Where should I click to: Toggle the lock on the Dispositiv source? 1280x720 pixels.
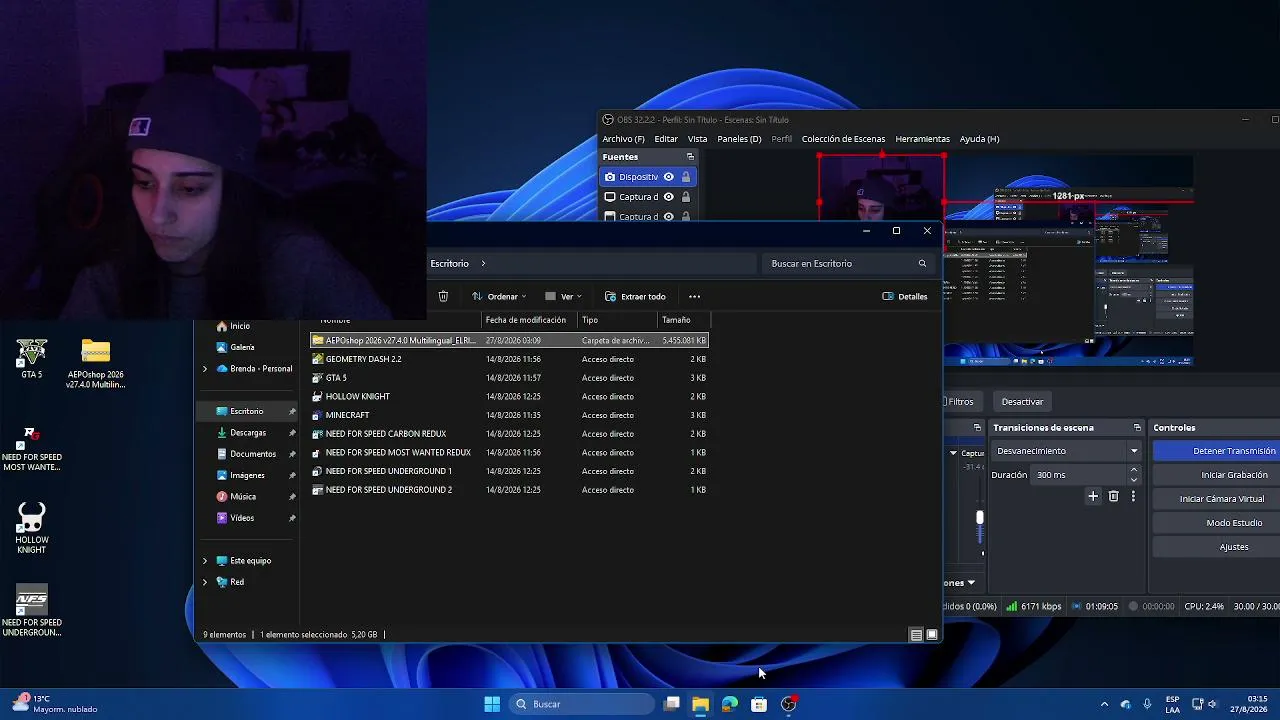(x=686, y=177)
